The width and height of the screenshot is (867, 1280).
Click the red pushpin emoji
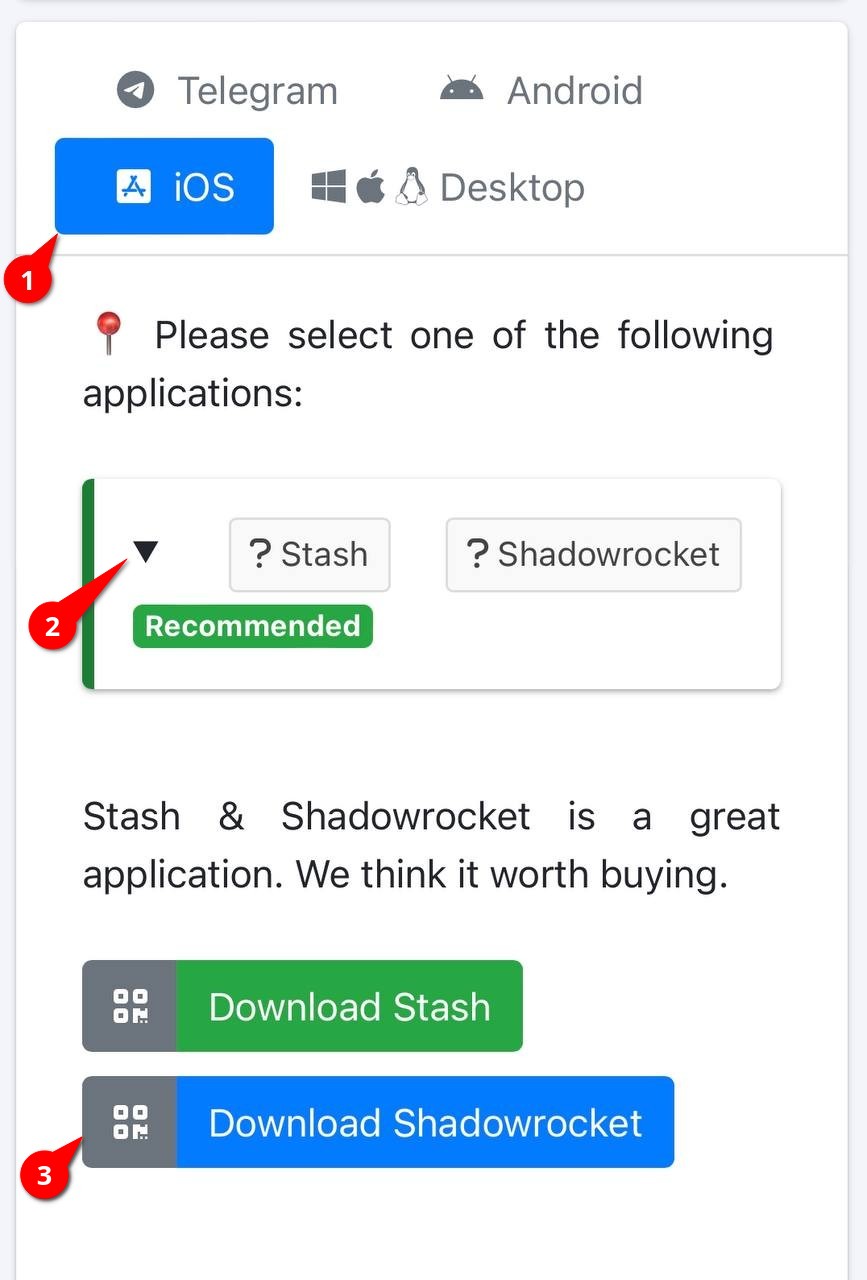point(107,333)
